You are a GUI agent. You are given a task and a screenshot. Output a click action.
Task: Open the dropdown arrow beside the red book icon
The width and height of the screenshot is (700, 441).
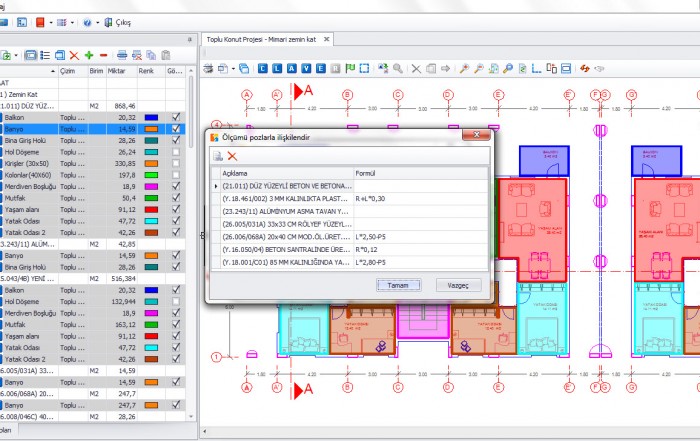(49, 21)
